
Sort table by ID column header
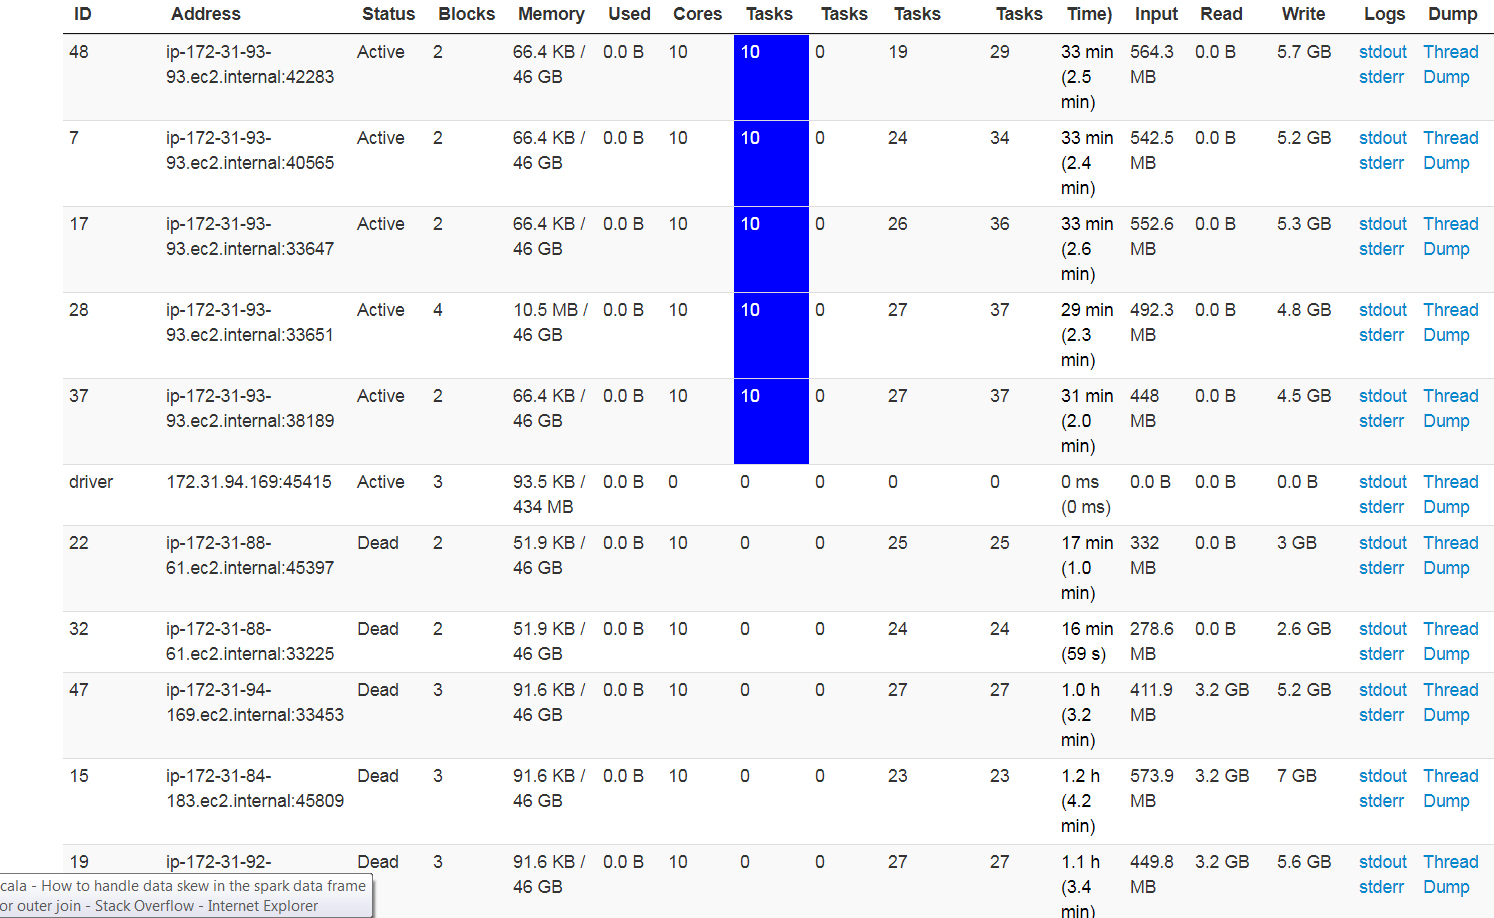[x=82, y=14]
